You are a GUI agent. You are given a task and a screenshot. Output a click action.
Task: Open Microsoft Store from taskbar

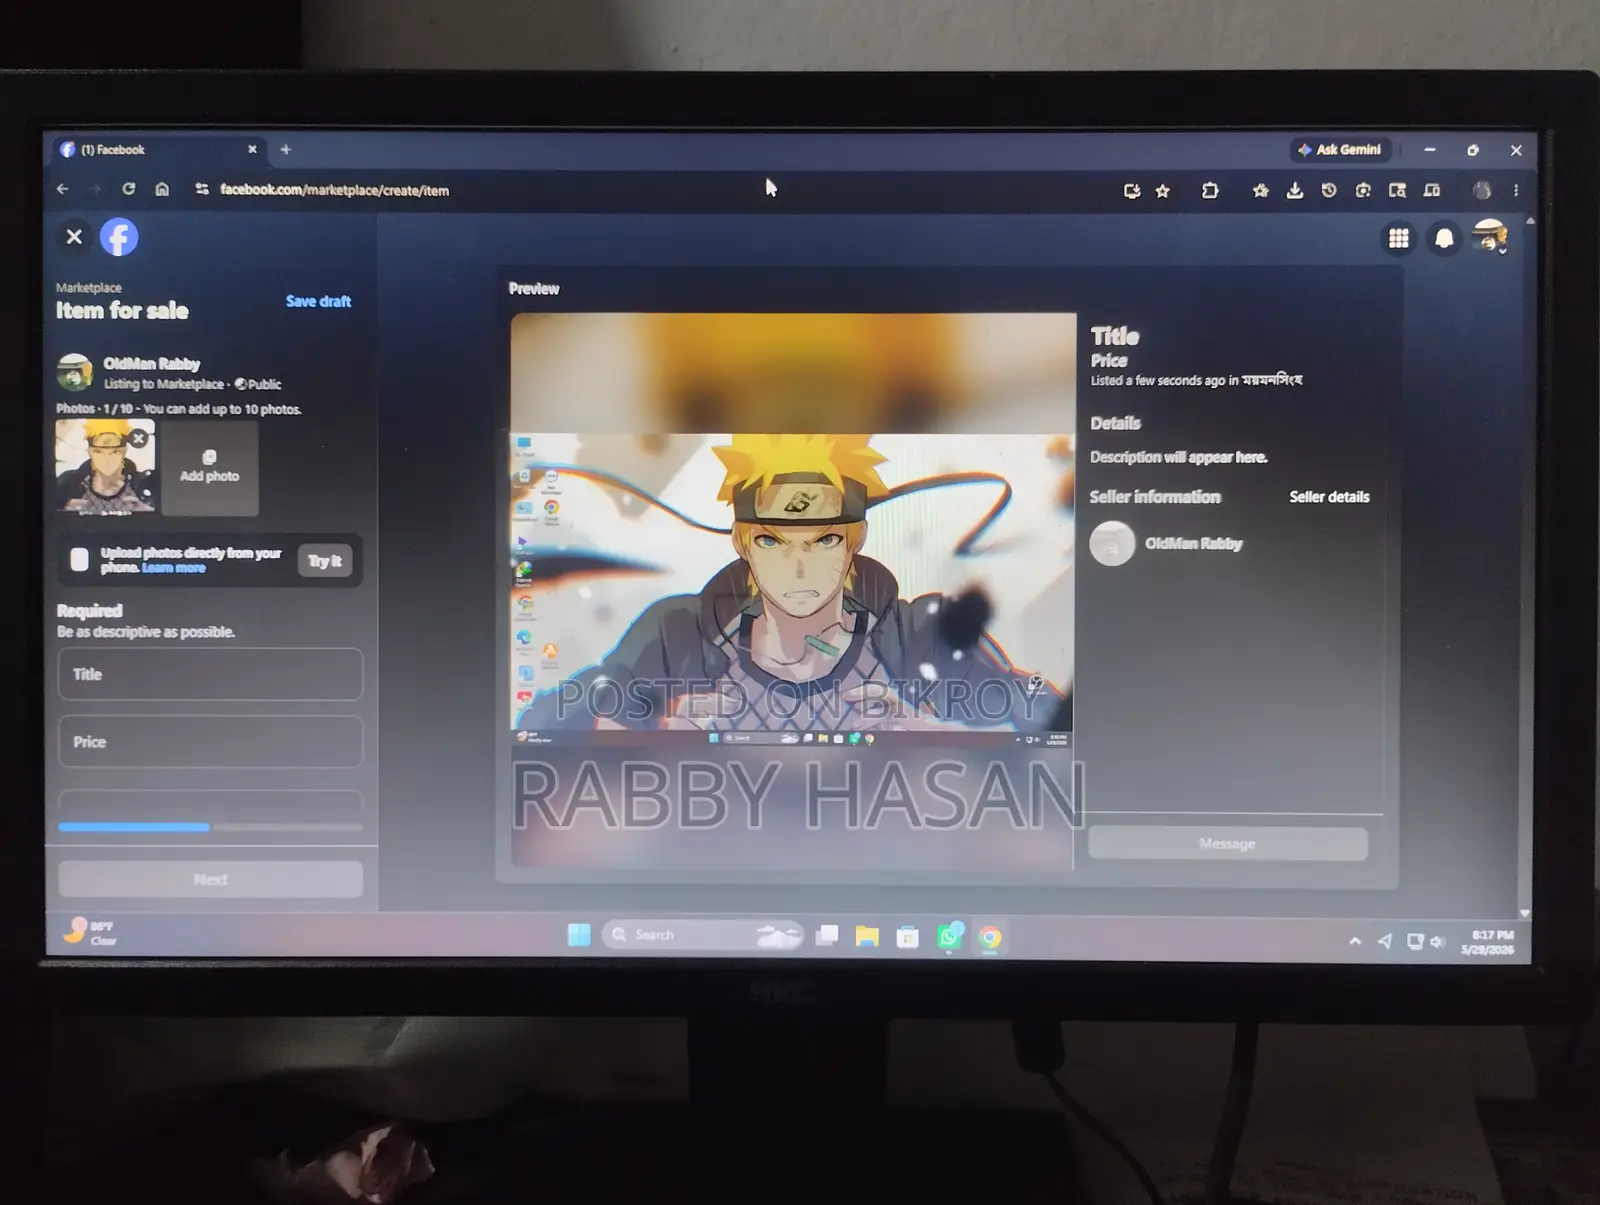point(907,937)
